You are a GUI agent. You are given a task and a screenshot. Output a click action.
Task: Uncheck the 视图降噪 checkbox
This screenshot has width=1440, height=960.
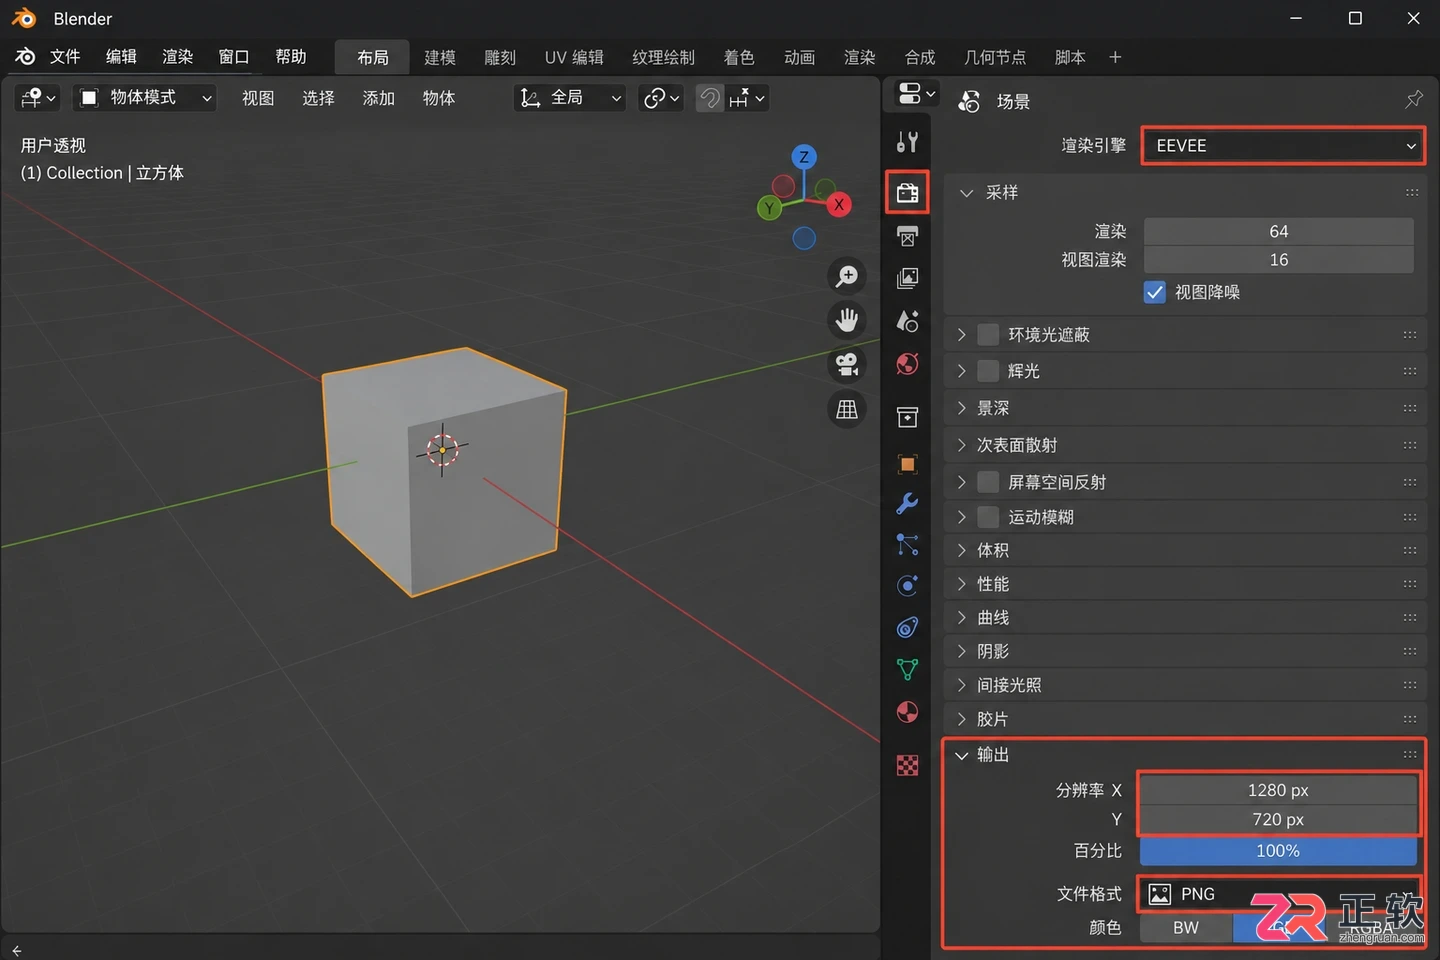(x=1155, y=292)
